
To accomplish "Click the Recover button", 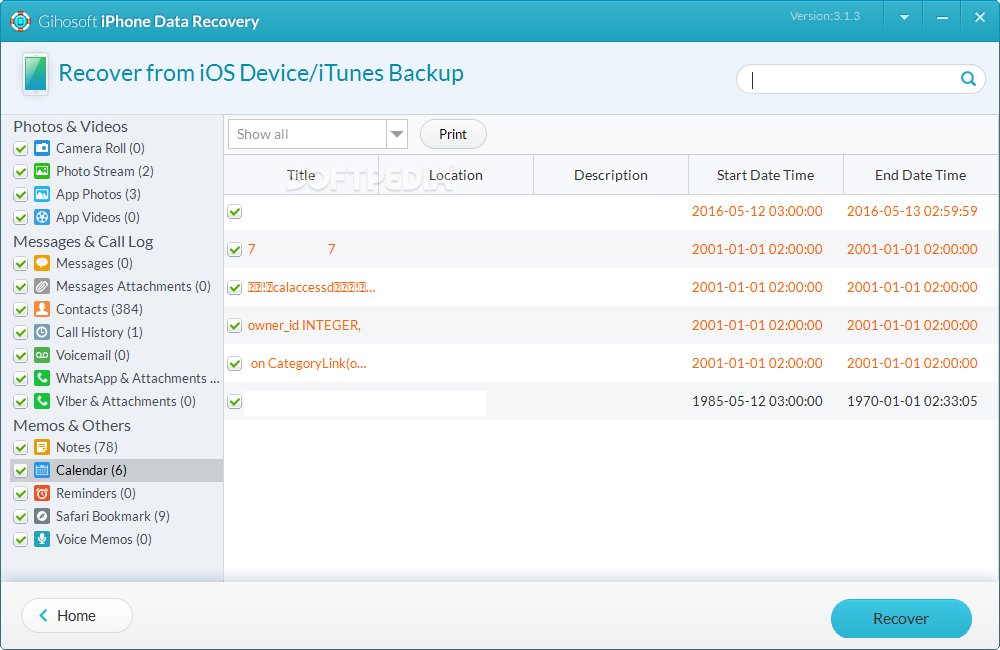I will coord(901,618).
